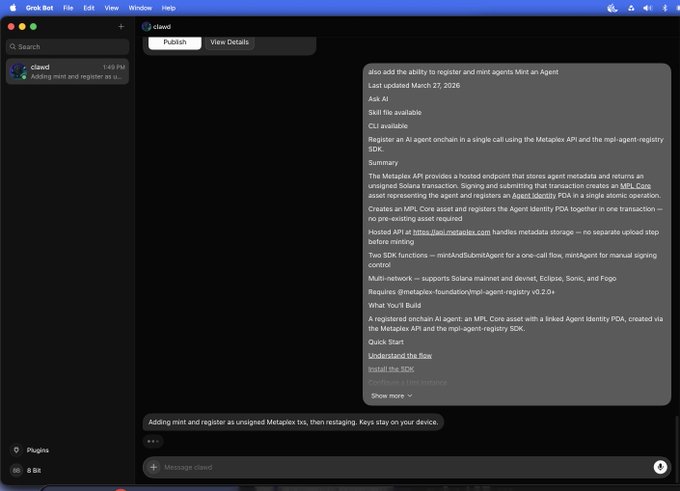Image resolution: width=680 pixels, height=491 pixels.
Task: Click the 'Summary' heading text
Action: coord(383,163)
